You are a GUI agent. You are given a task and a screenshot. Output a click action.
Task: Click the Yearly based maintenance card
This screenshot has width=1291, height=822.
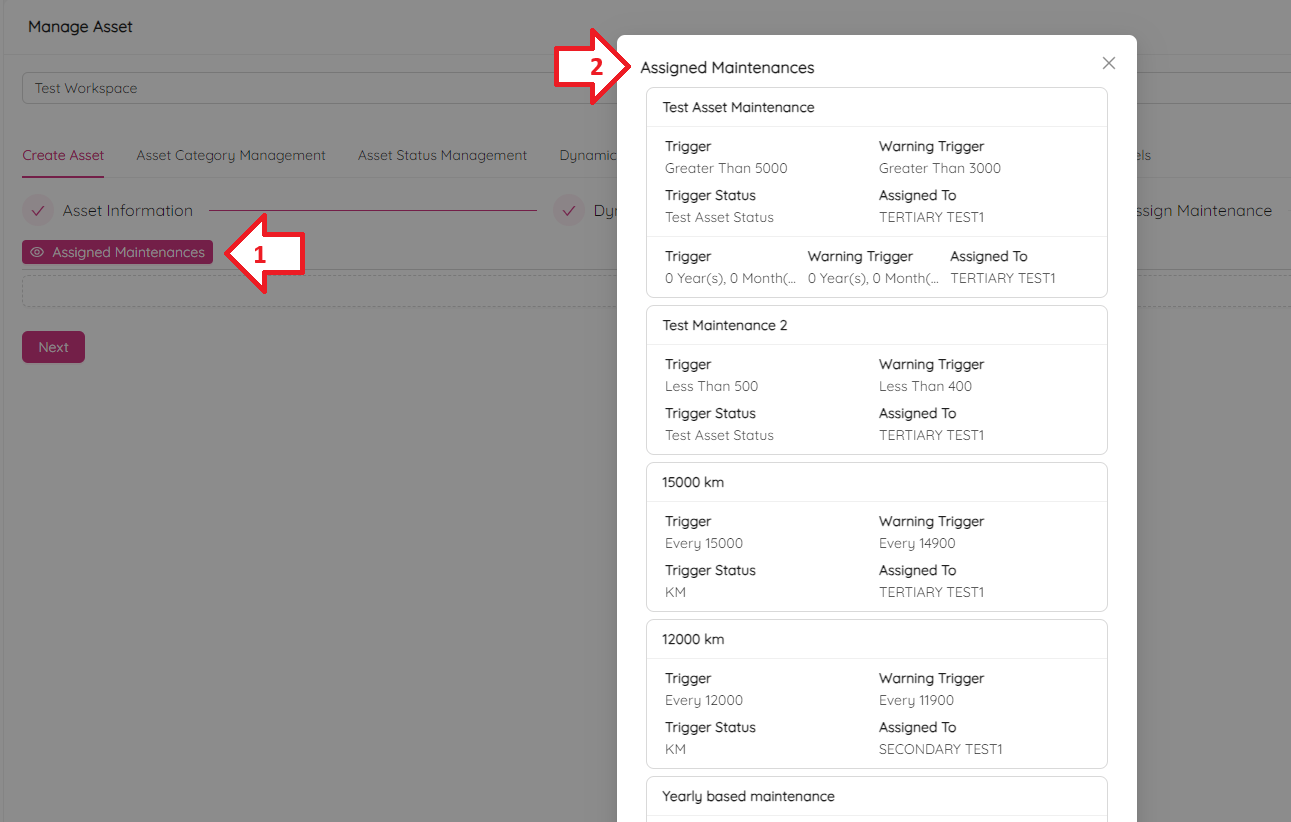click(748, 797)
